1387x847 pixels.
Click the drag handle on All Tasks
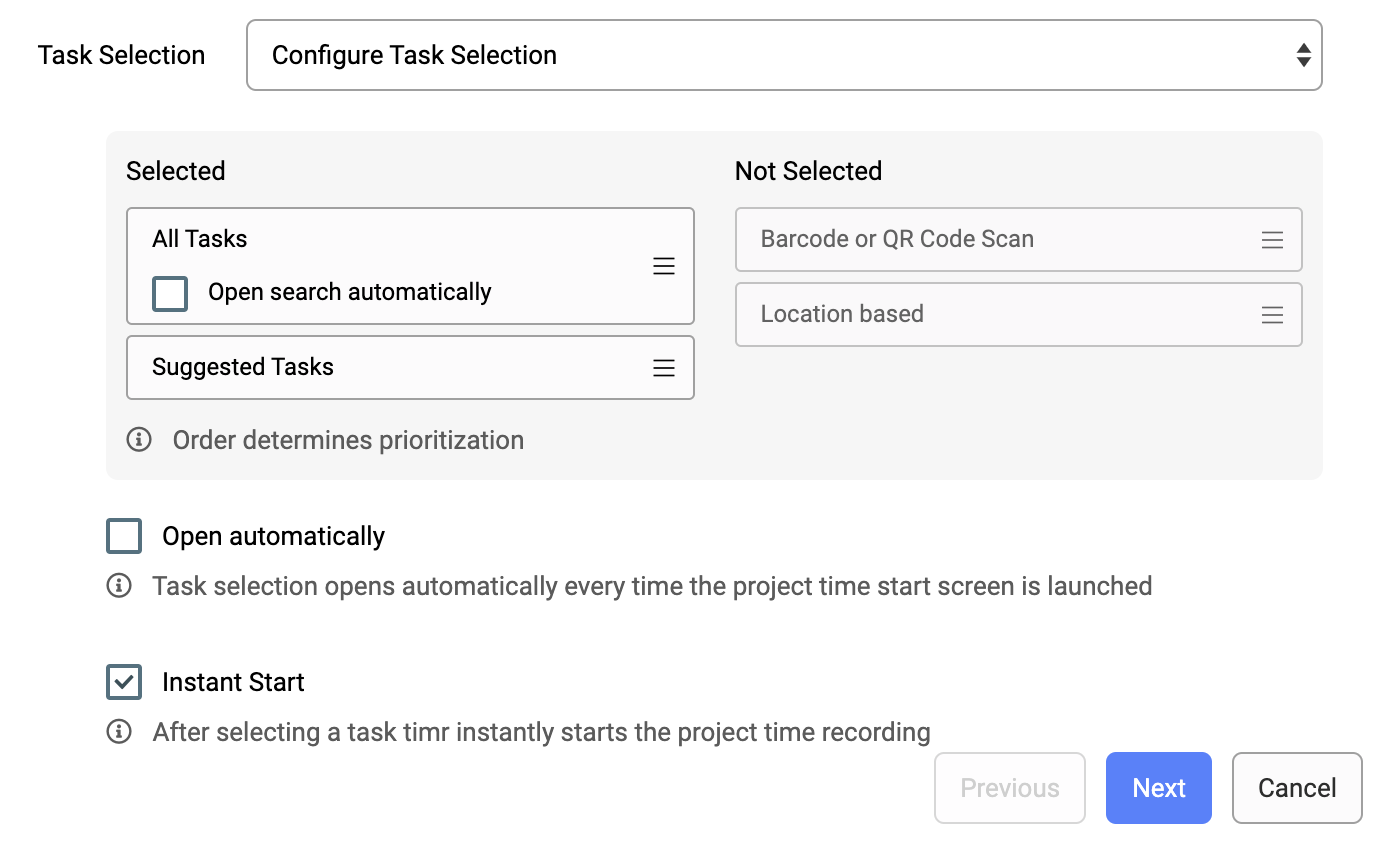pos(664,266)
